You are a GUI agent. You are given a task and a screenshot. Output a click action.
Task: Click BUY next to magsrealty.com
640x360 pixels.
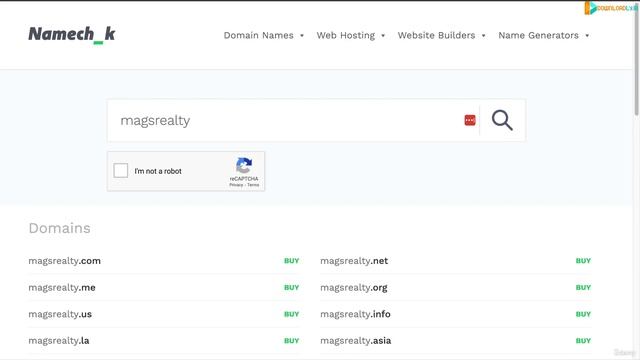pos(291,261)
